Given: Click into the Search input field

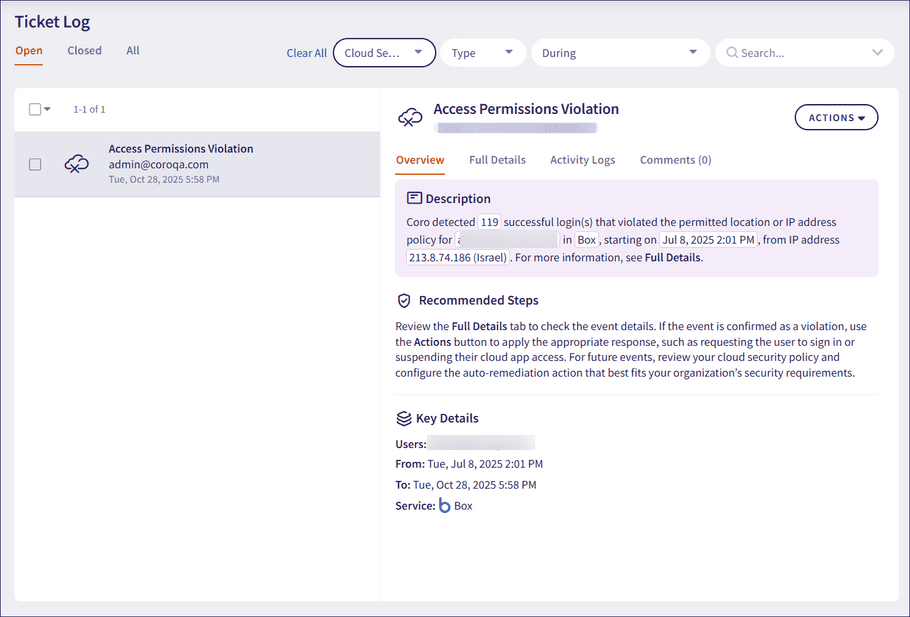Looking at the screenshot, I should [800, 53].
